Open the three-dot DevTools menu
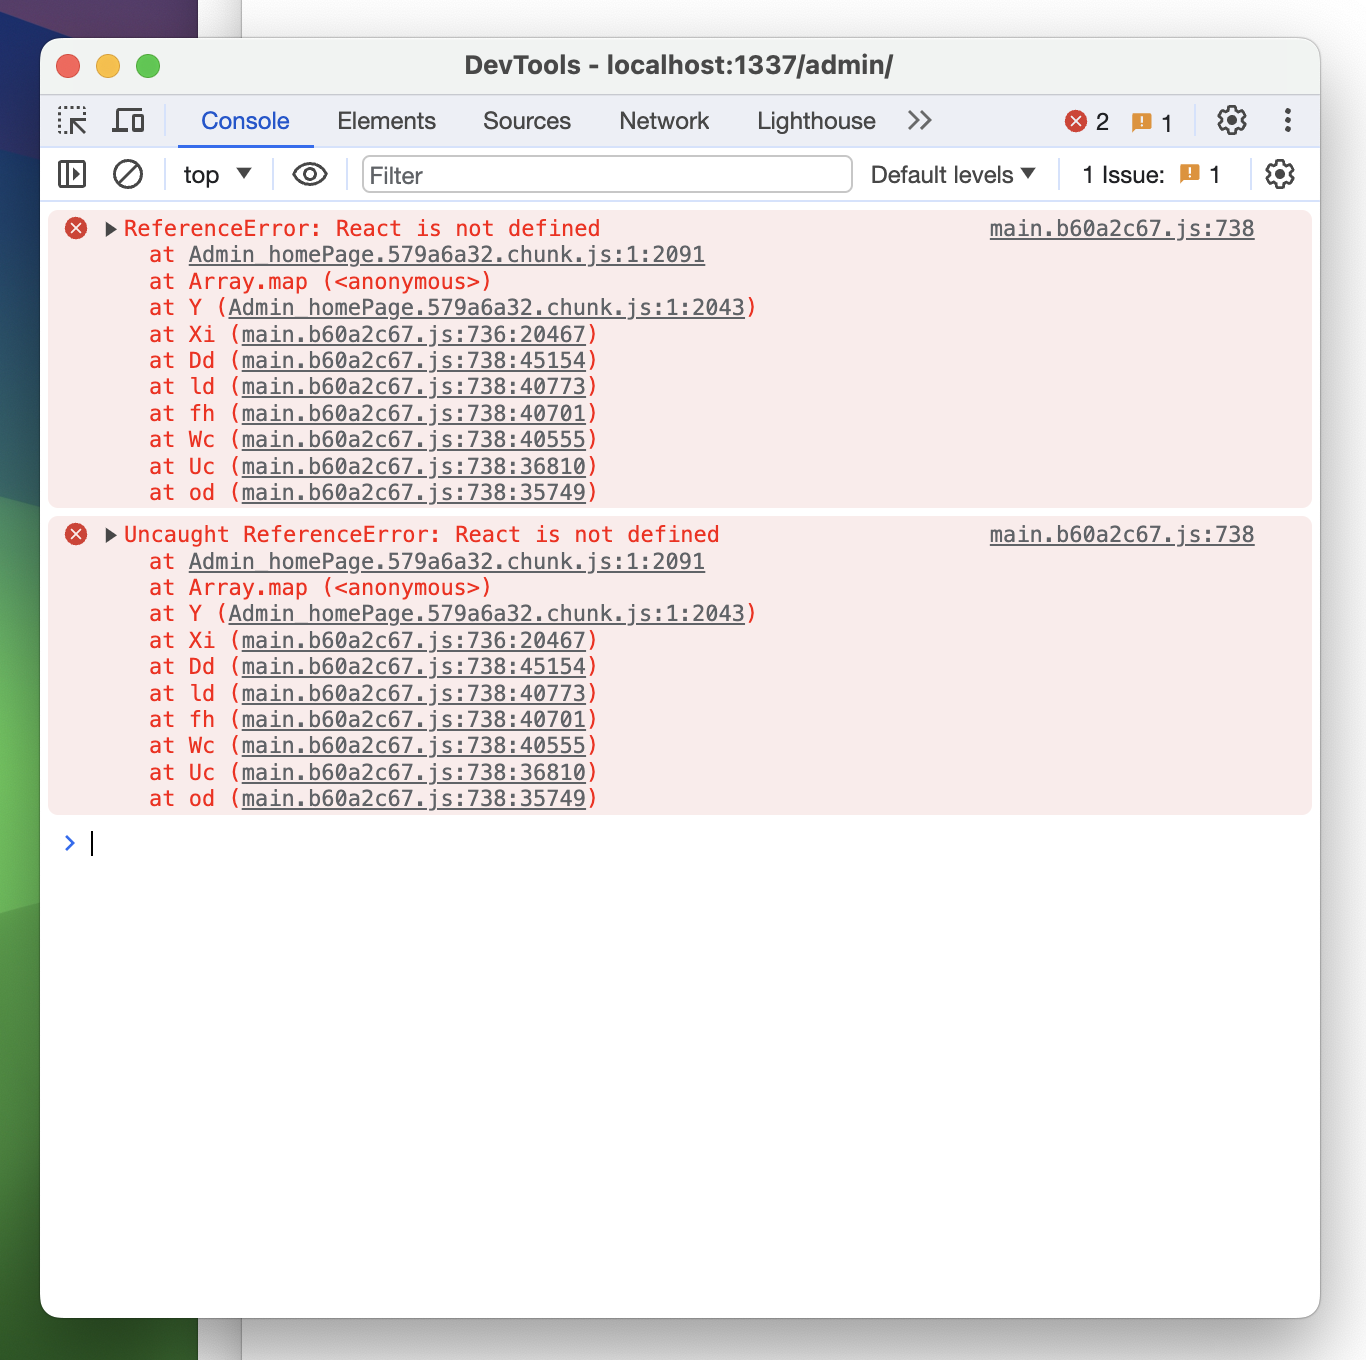 pos(1288,120)
